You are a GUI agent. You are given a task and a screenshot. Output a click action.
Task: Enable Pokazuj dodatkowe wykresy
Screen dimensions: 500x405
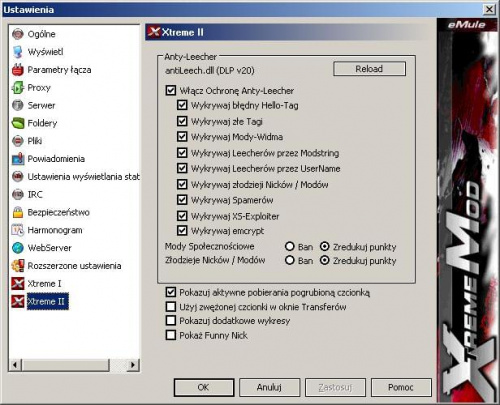point(171,320)
